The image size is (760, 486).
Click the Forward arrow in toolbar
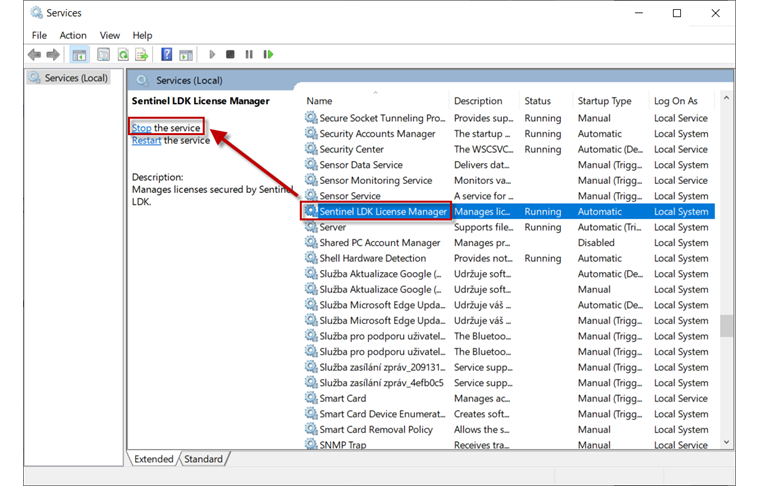[x=53, y=55]
